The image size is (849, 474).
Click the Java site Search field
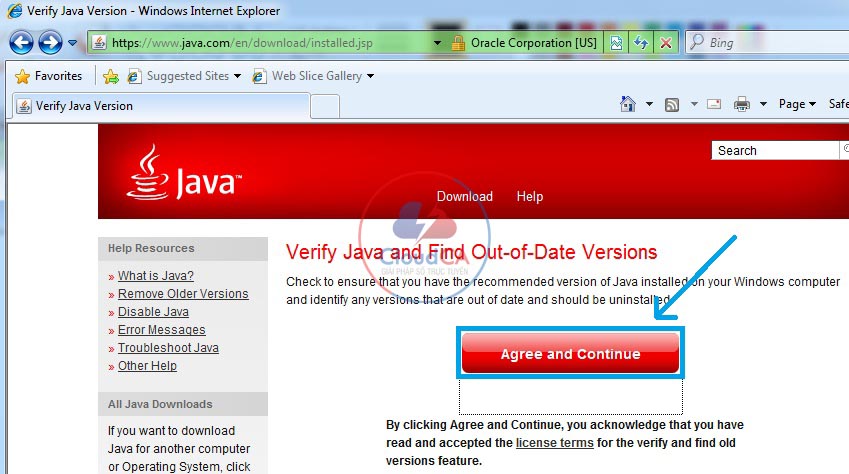[x=775, y=151]
